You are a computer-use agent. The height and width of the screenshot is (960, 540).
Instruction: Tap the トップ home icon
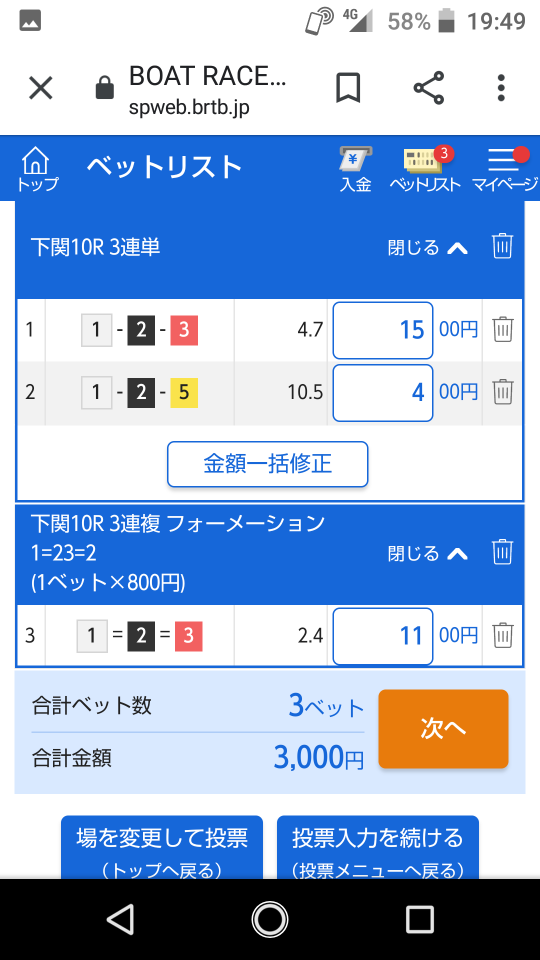pyautogui.click(x=37, y=170)
